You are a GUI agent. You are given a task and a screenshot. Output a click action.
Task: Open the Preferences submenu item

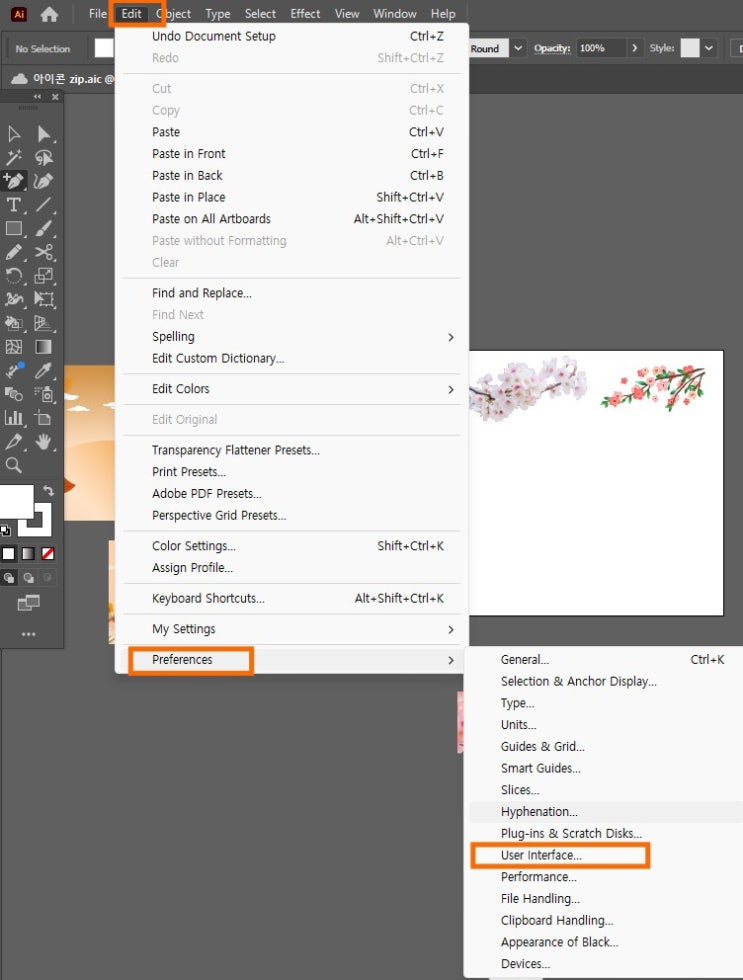[x=292, y=660]
